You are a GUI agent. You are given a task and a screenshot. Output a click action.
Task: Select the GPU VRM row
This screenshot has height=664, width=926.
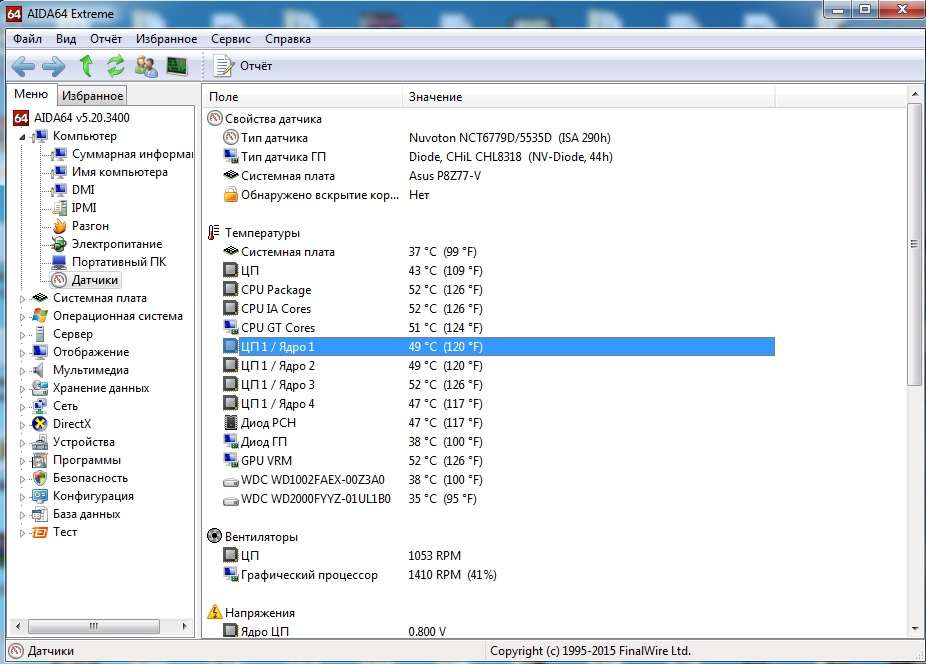point(498,460)
